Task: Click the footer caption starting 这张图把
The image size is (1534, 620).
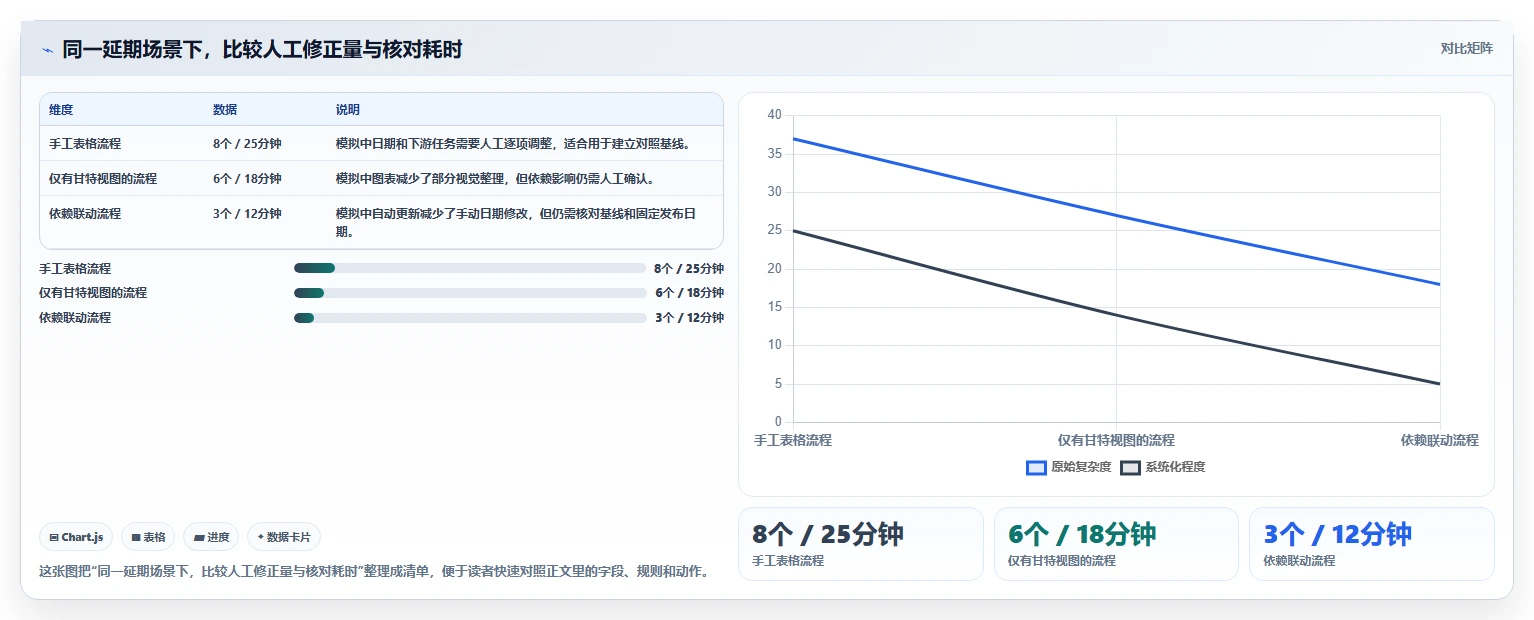Action: (374, 572)
